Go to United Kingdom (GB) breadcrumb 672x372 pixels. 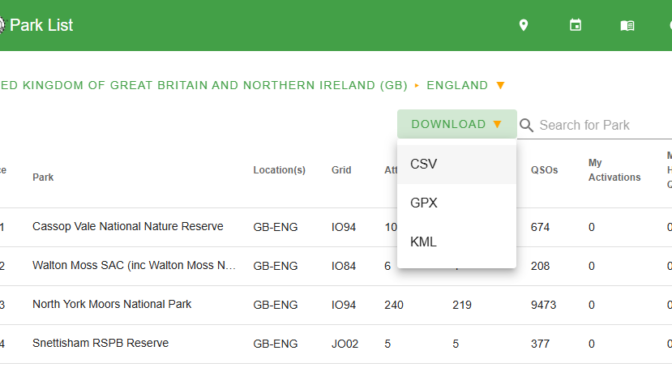[204, 85]
